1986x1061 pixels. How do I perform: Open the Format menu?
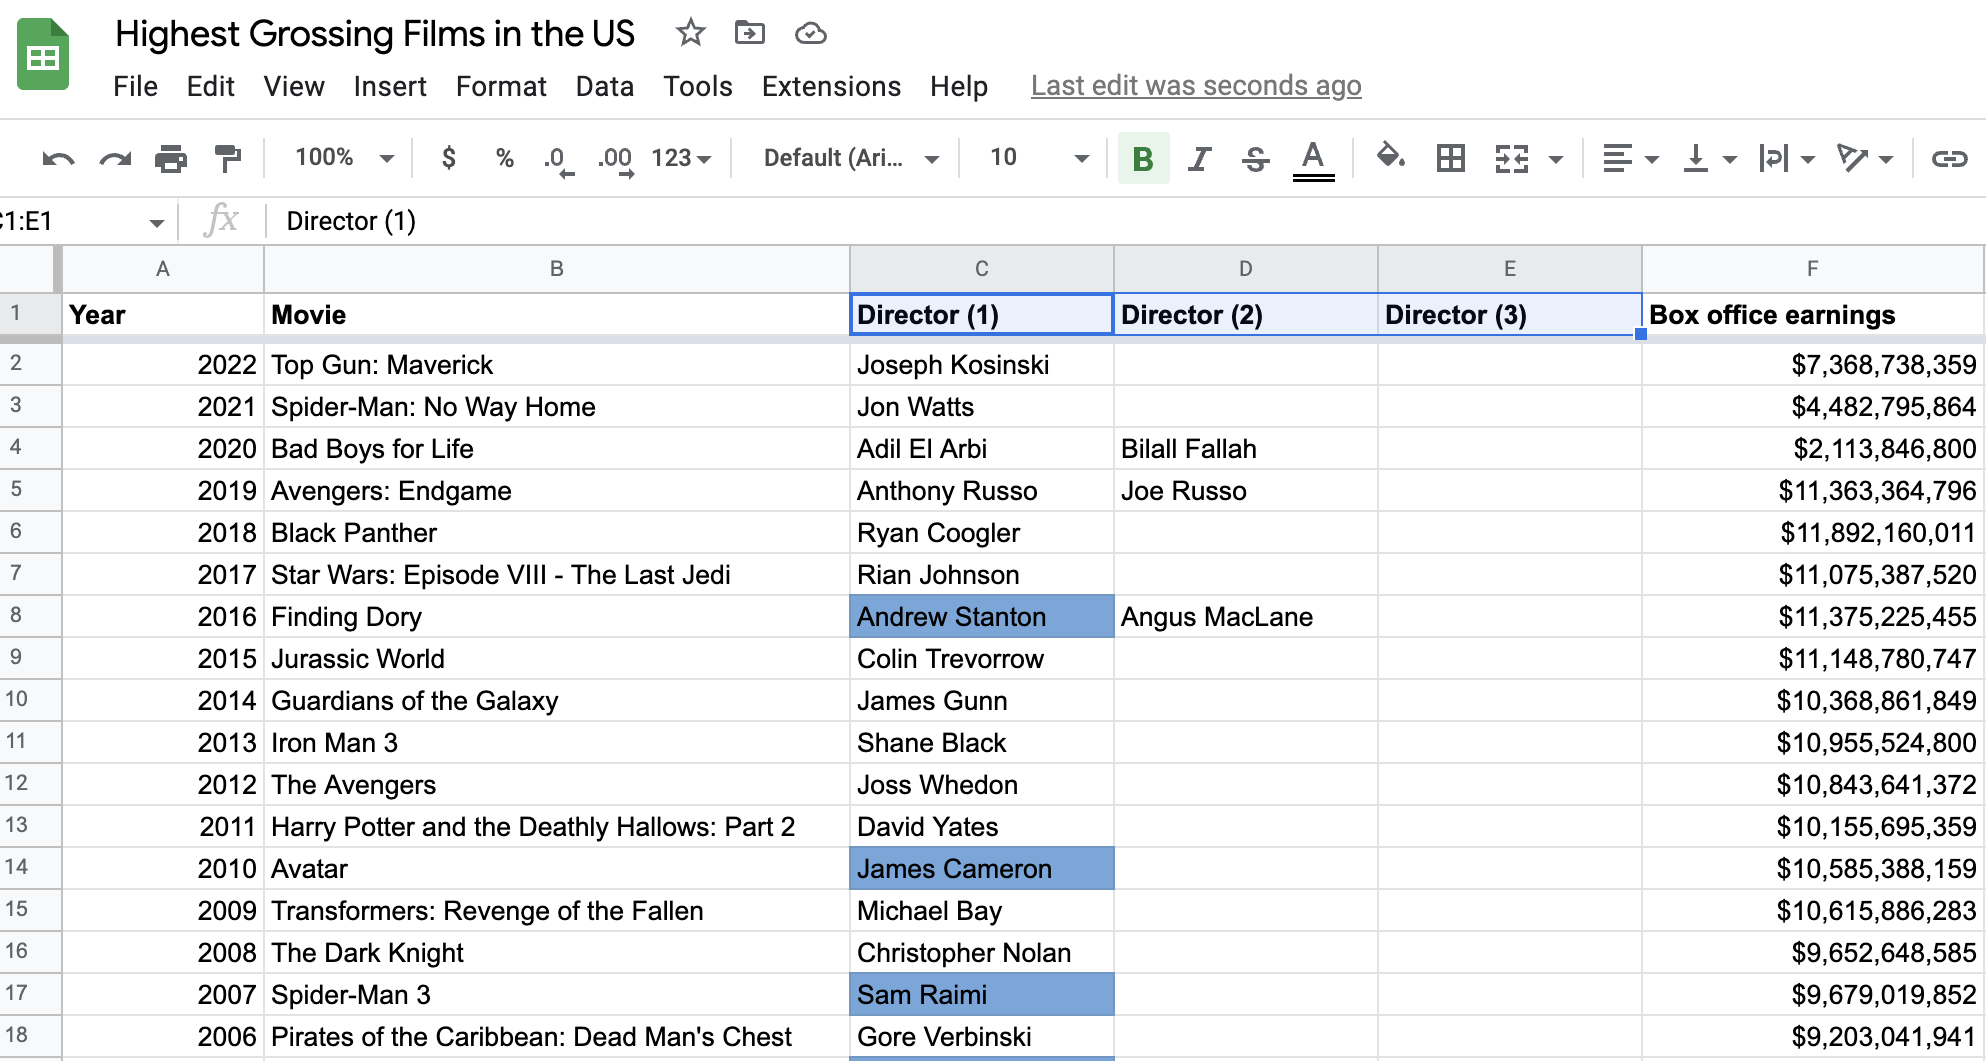(501, 86)
